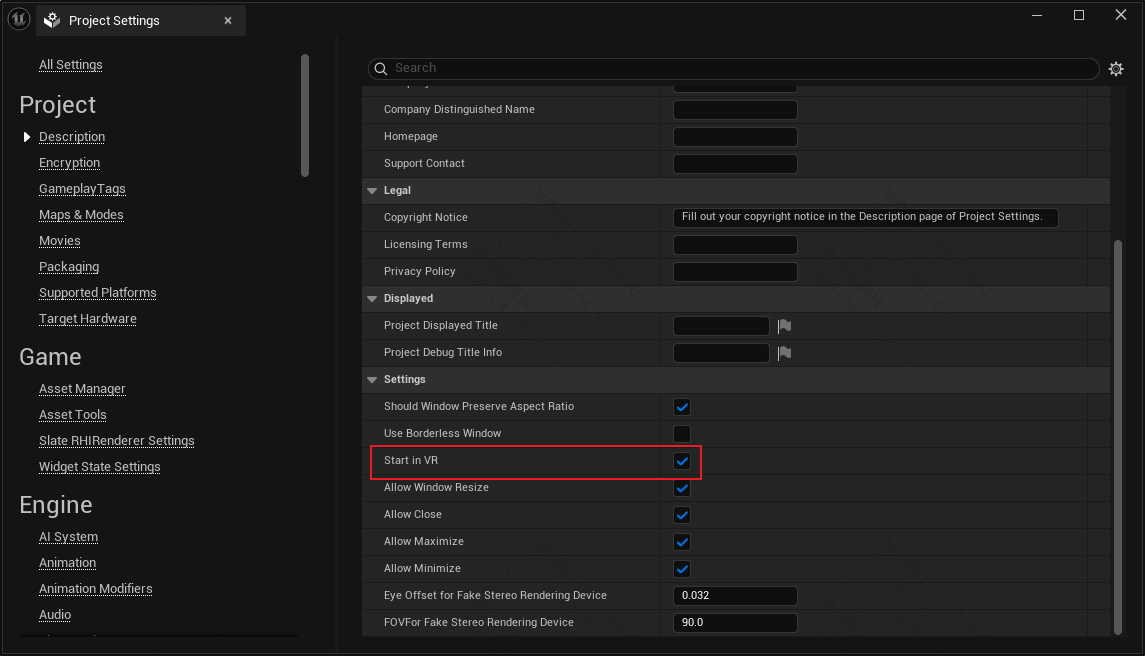
Task: Disable the Start in VR checkbox
Action: tap(682, 461)
